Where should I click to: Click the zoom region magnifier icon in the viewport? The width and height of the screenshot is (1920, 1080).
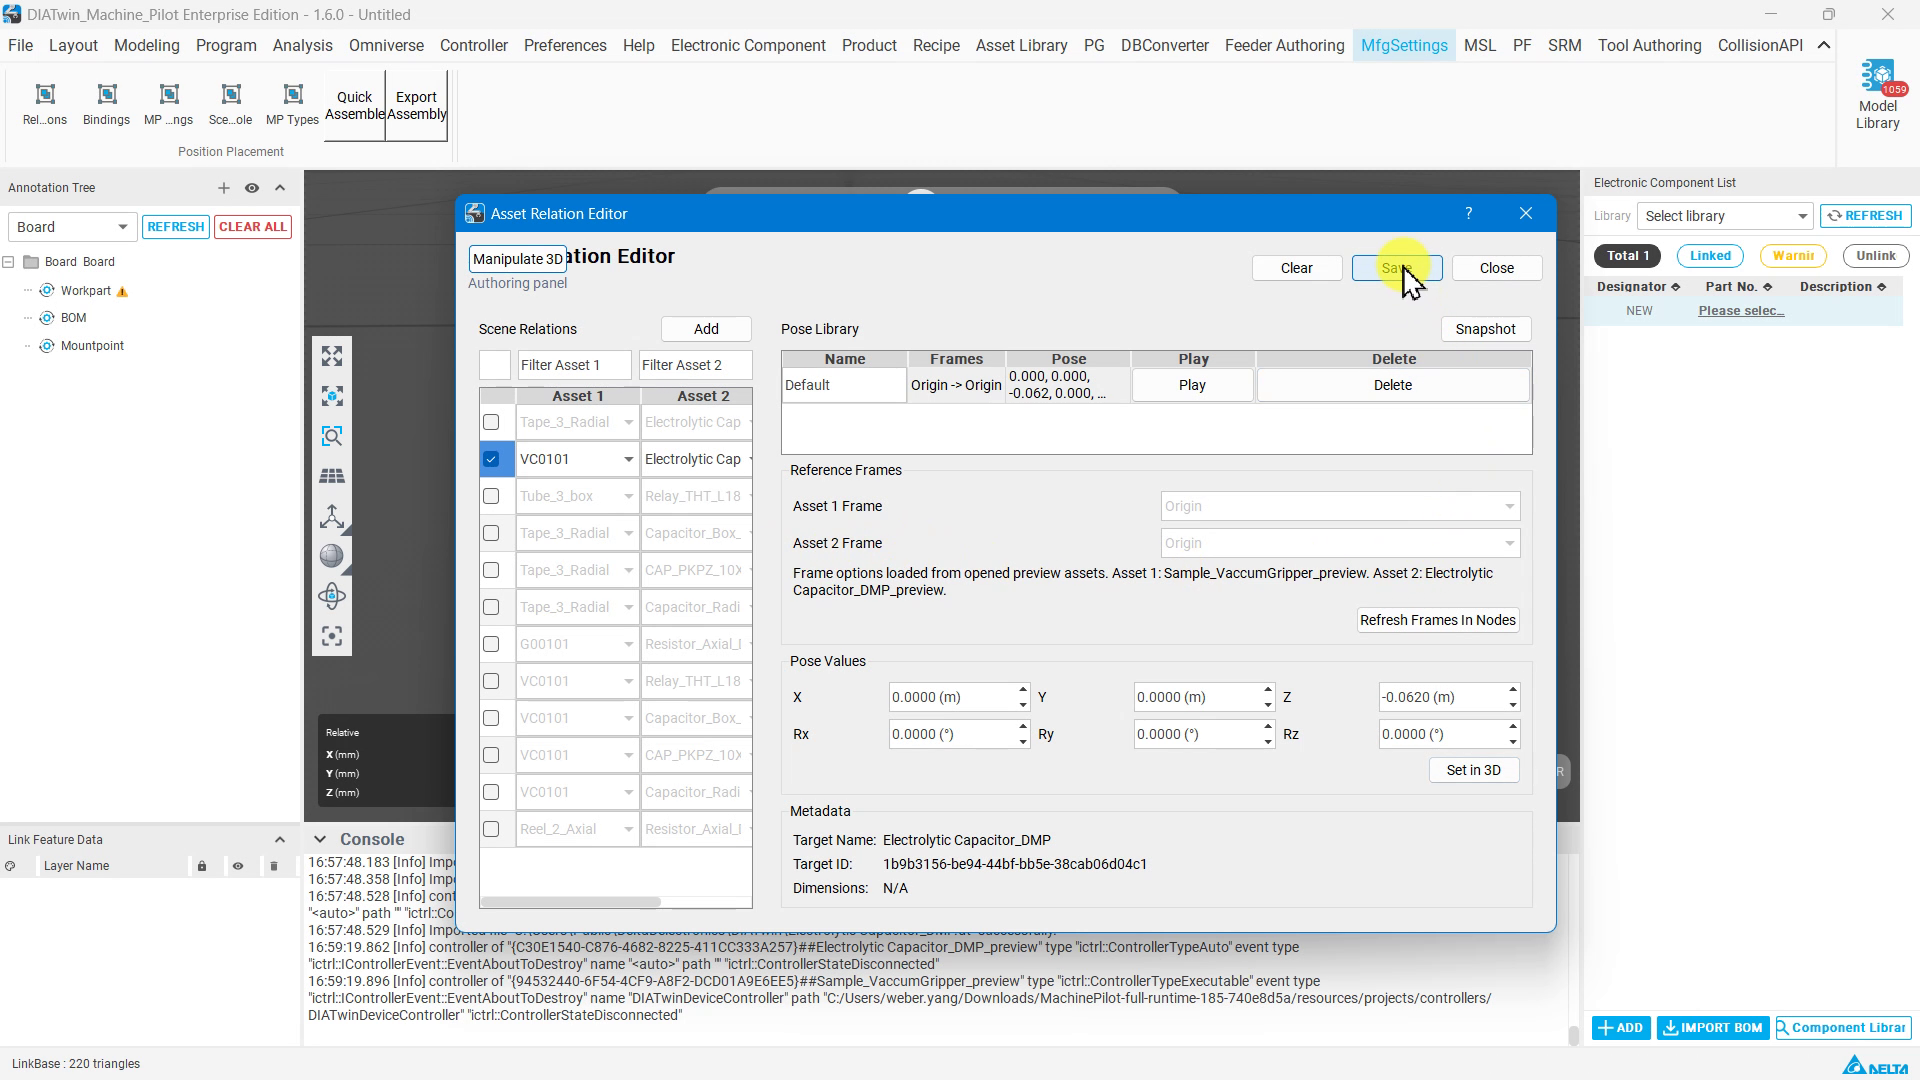pos(332,436)
